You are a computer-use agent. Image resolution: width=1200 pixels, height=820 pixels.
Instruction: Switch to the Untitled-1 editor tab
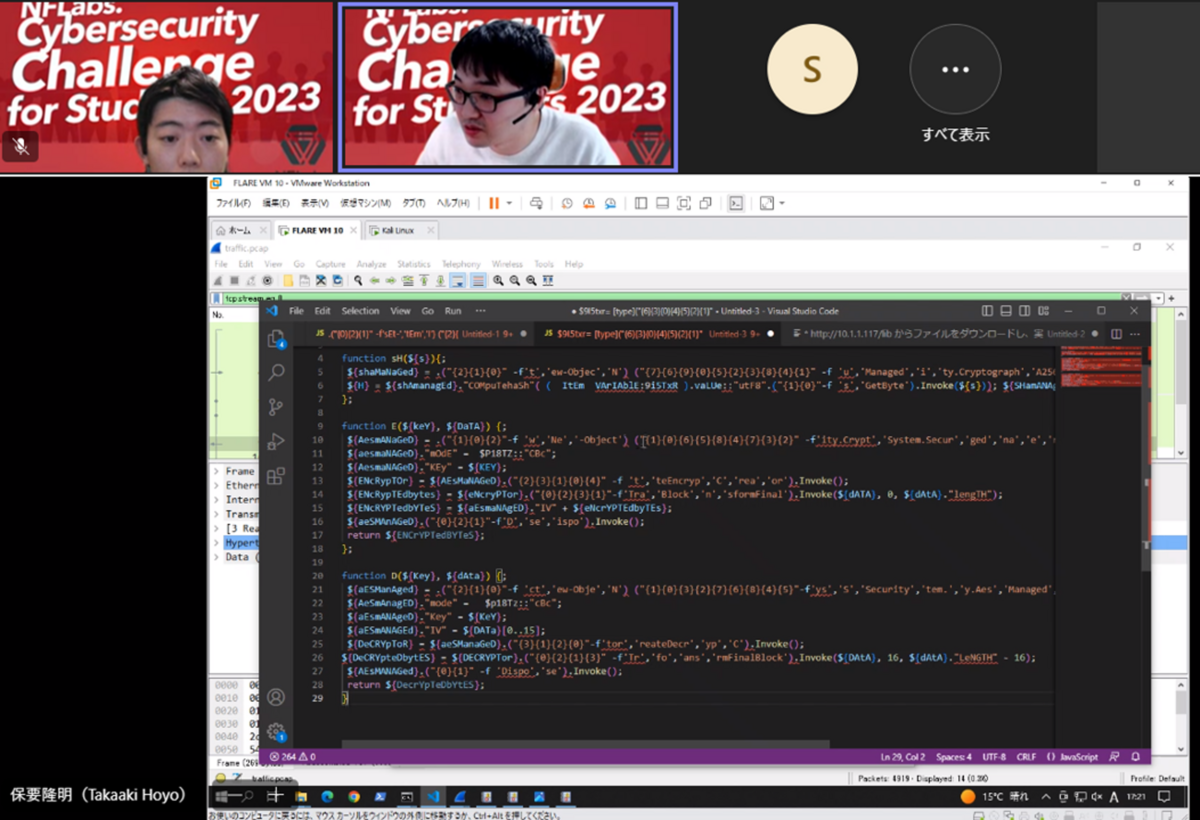click(x=421, y=334)
